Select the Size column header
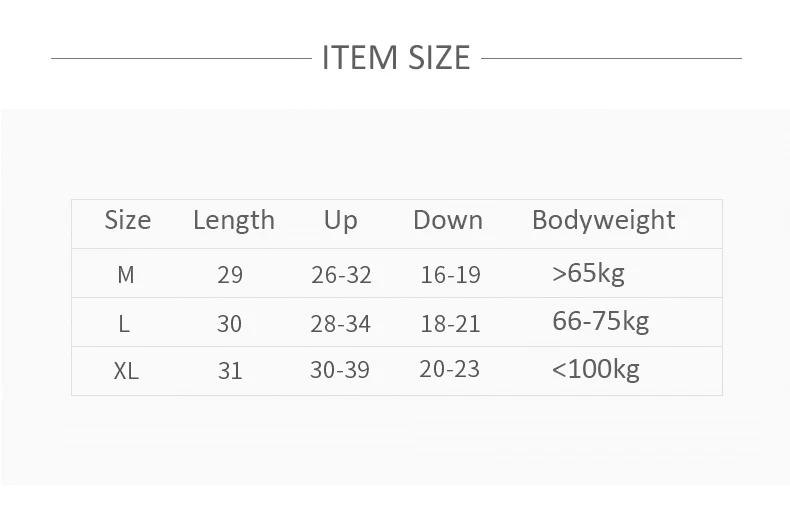790x521 pixels. click(127, 220)
